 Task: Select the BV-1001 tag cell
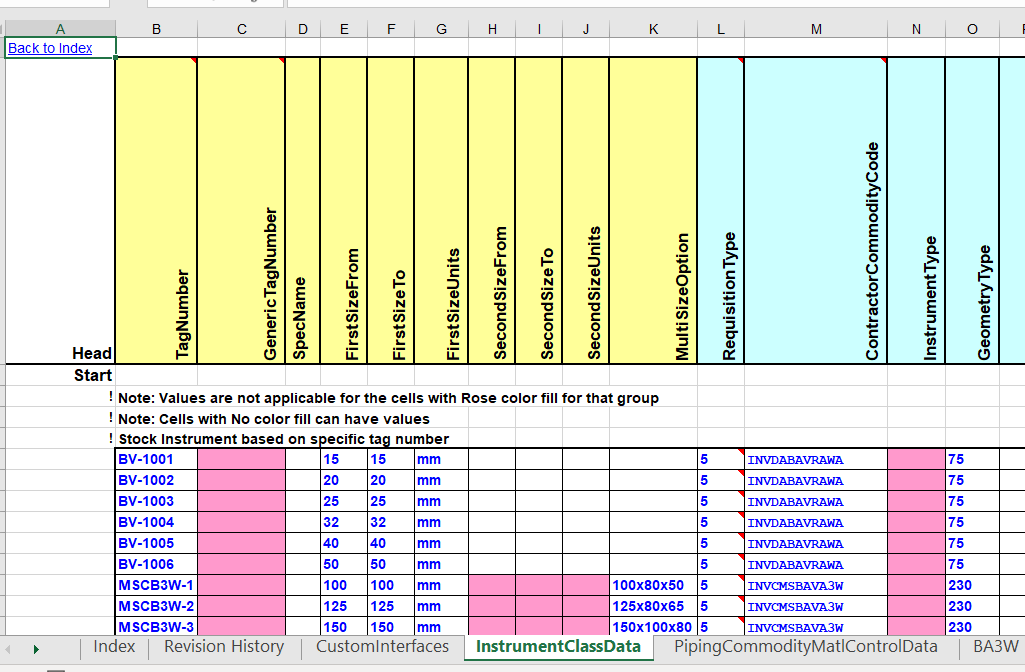(156, 459)
